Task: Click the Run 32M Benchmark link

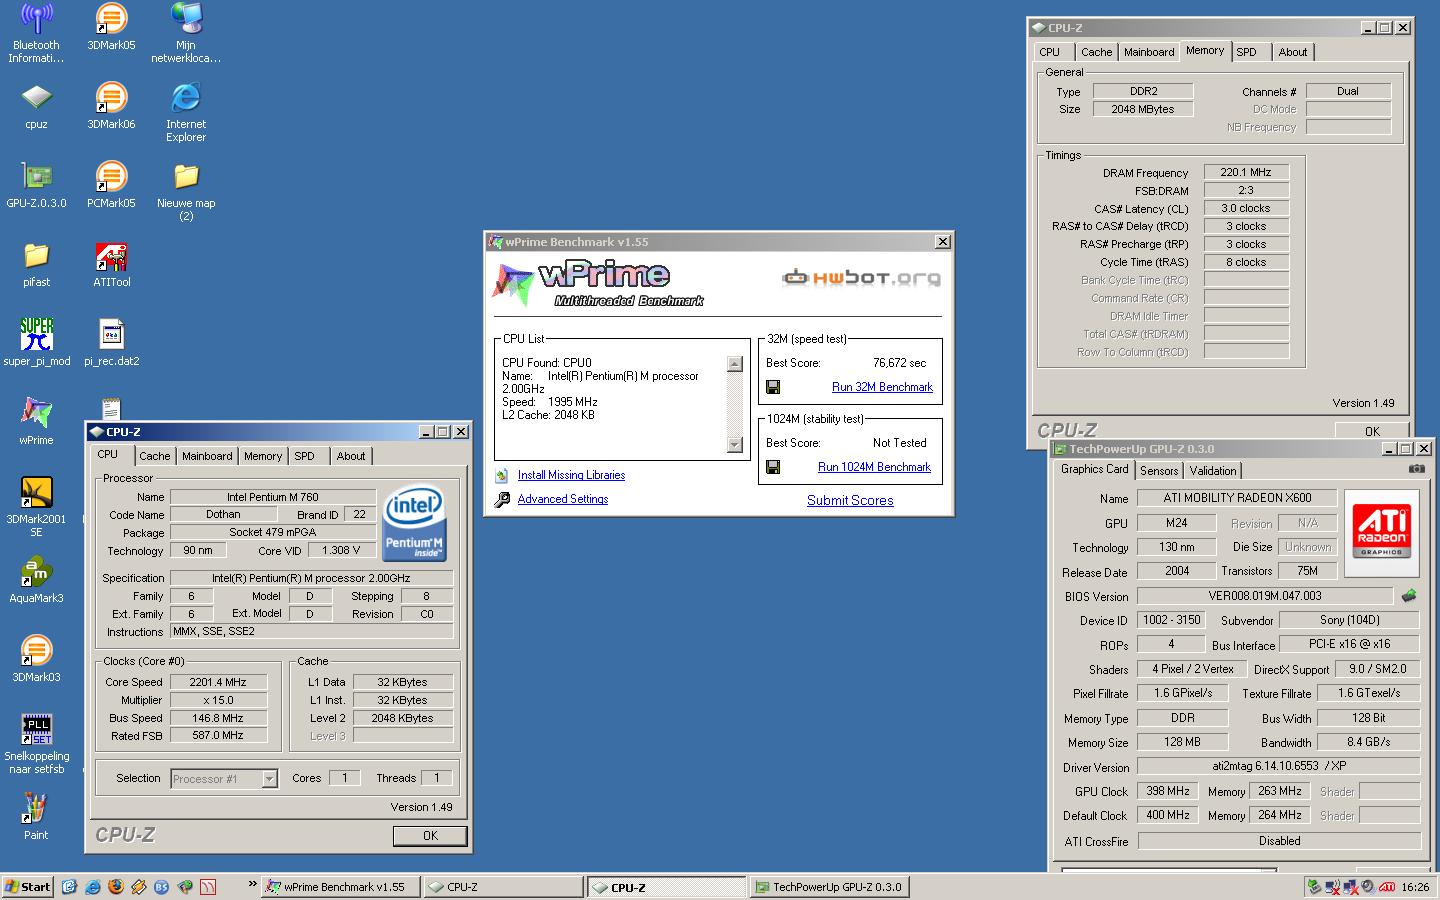Action: click(x=882, y=387)
